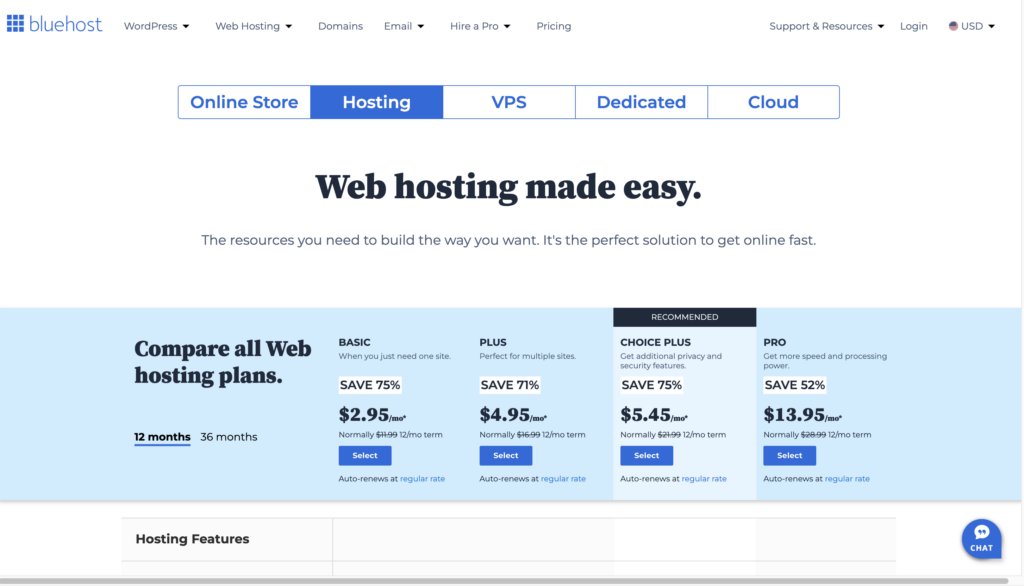Screen dimensions: 1024x586
Task: Open the Dedicated tab
Action: [641, 102]
